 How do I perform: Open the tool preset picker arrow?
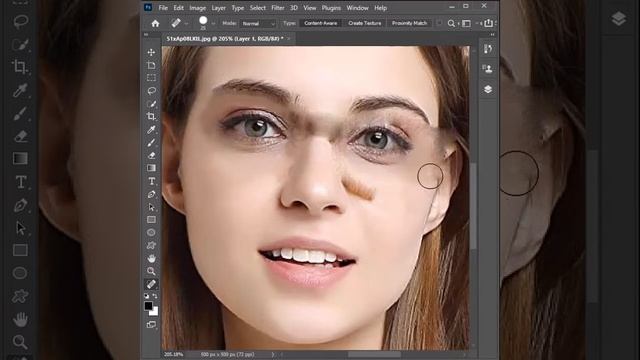pyautogui.click(x=187, y=24)
